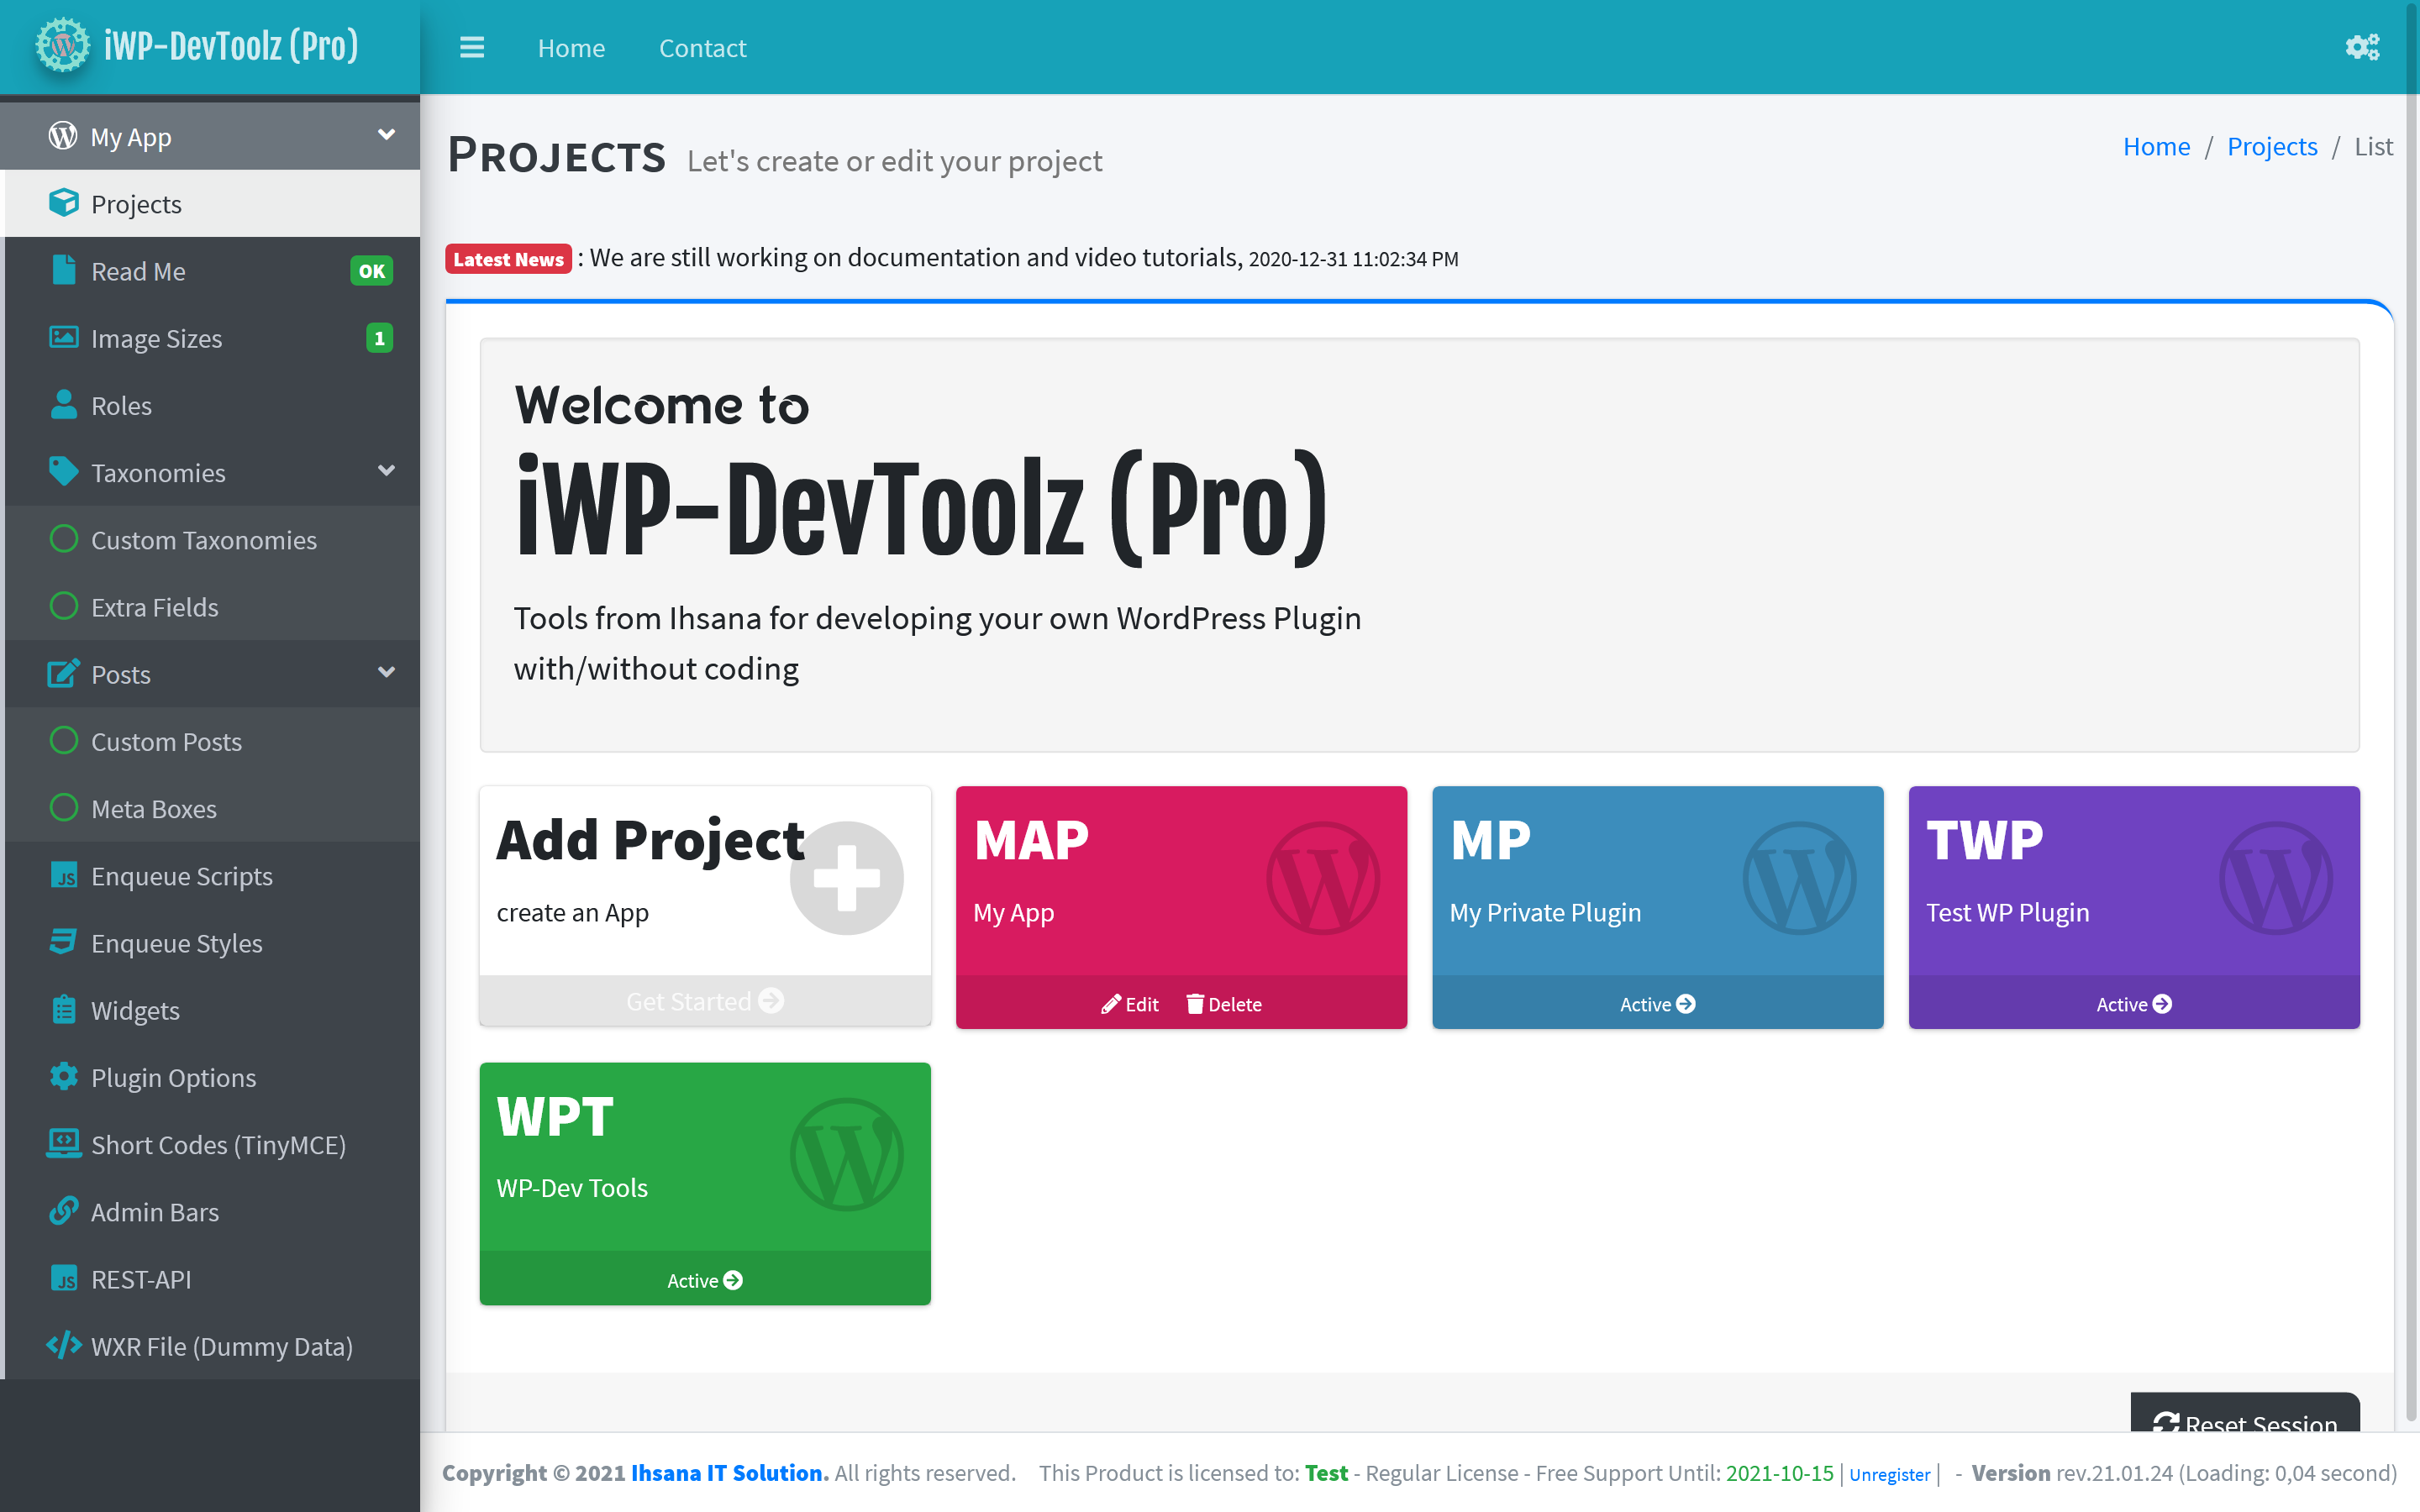Click the green OK badge on Read Me
Viewport: 2420px width, 1512px height.
pos(371,270)
